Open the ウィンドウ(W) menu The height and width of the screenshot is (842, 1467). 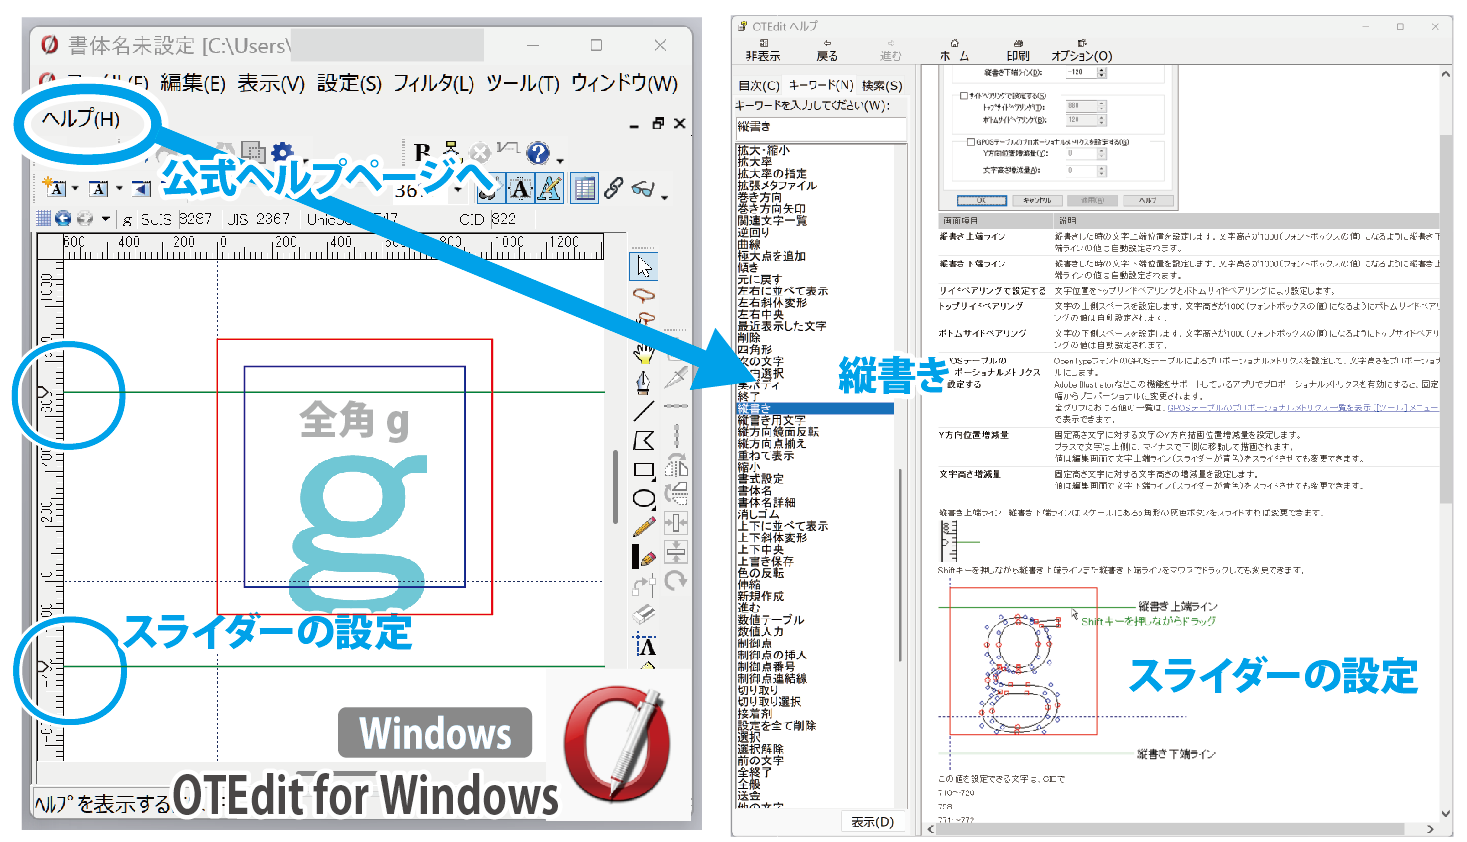(624, 84)
